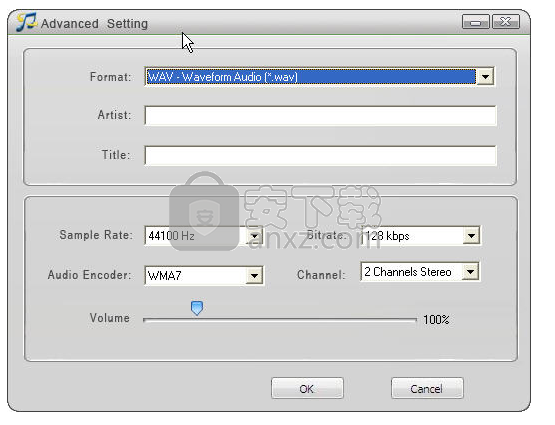
Task: Click the Artist text field
Action: tap(320, 116)
